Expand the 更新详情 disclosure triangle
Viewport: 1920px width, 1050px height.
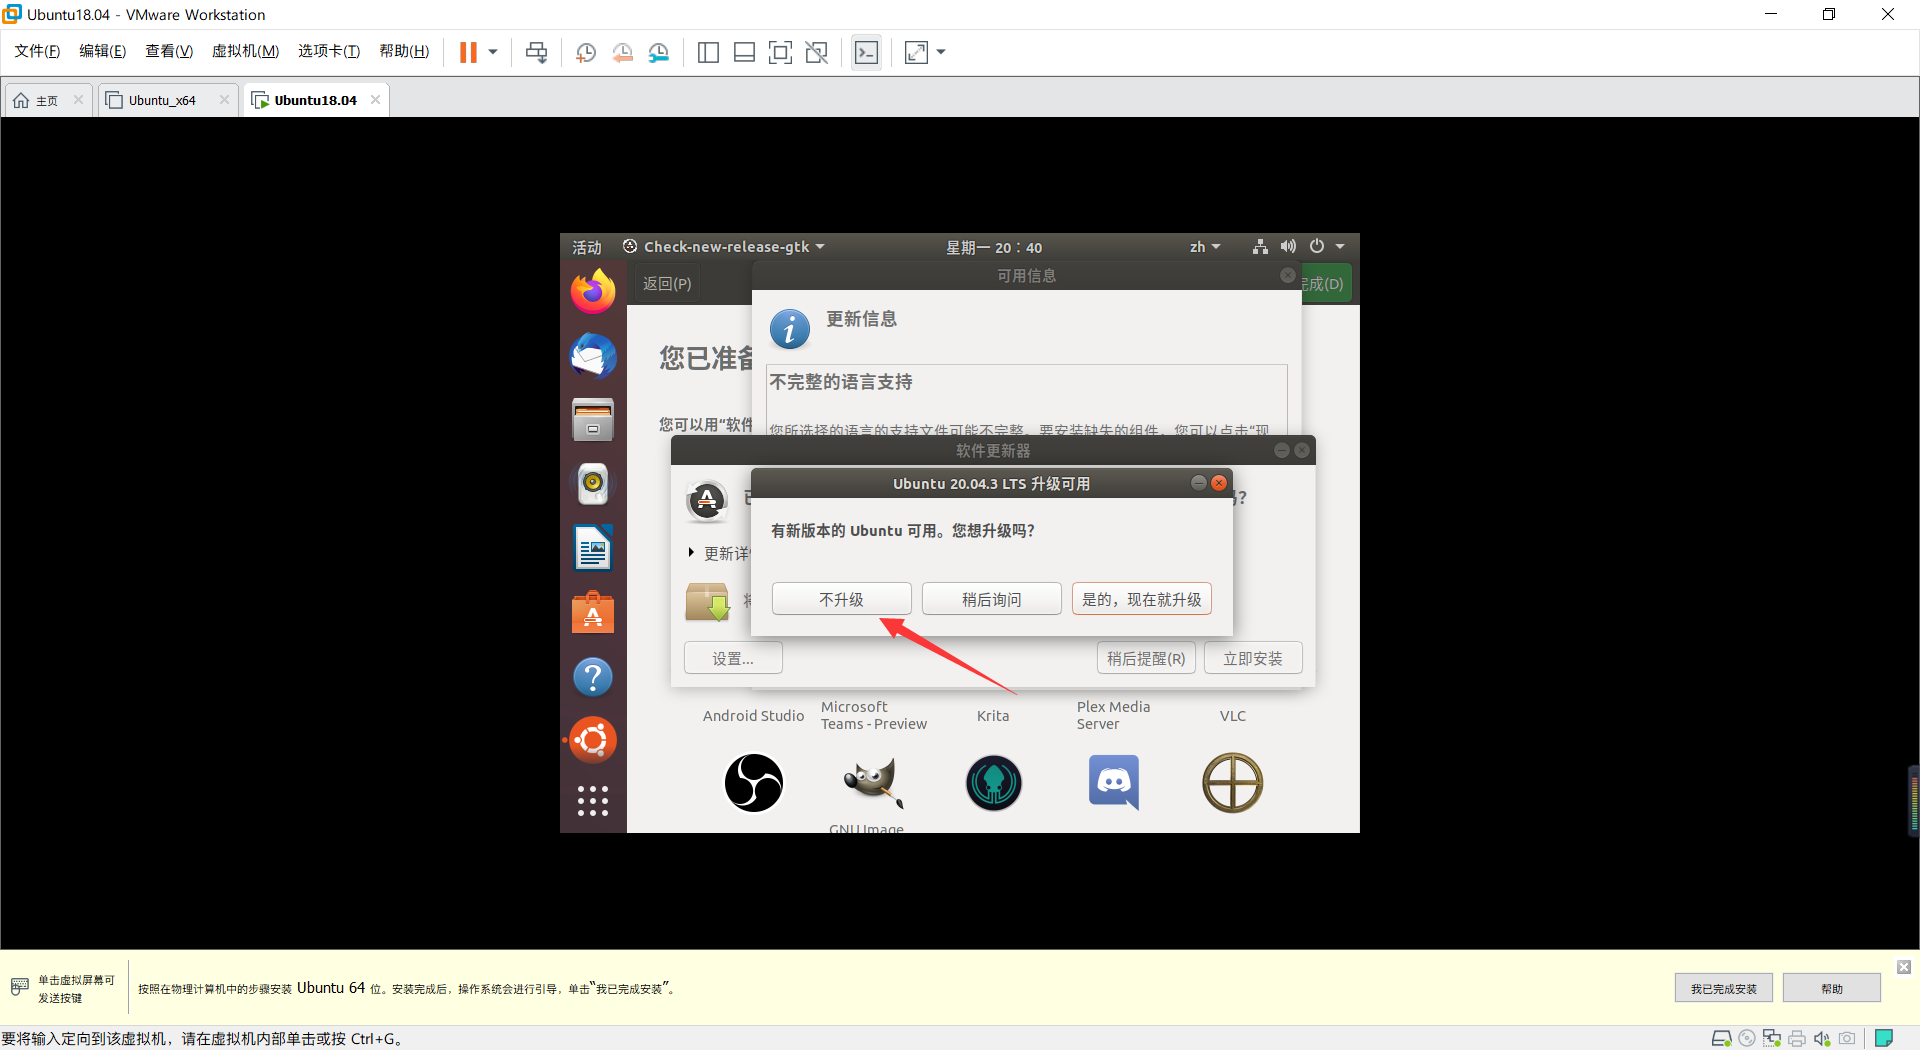pyautogui.click(x=691, y=553)
